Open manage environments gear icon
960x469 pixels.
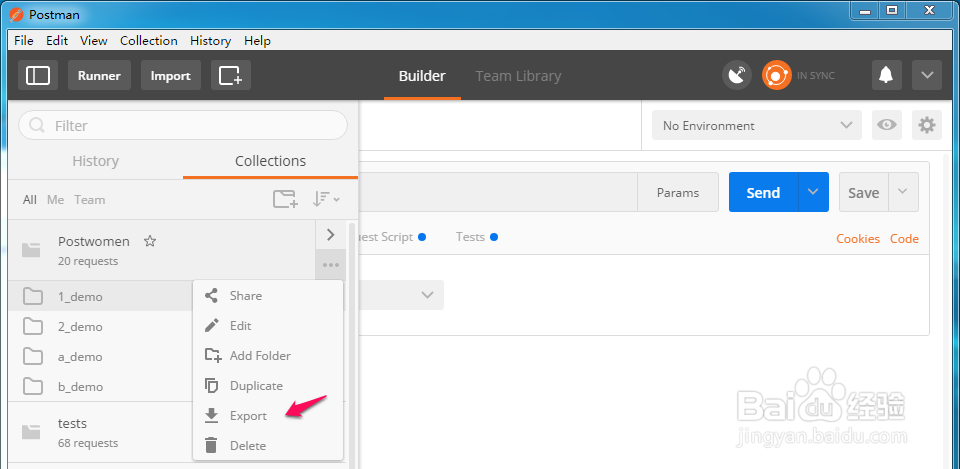(x=927, y=125)
